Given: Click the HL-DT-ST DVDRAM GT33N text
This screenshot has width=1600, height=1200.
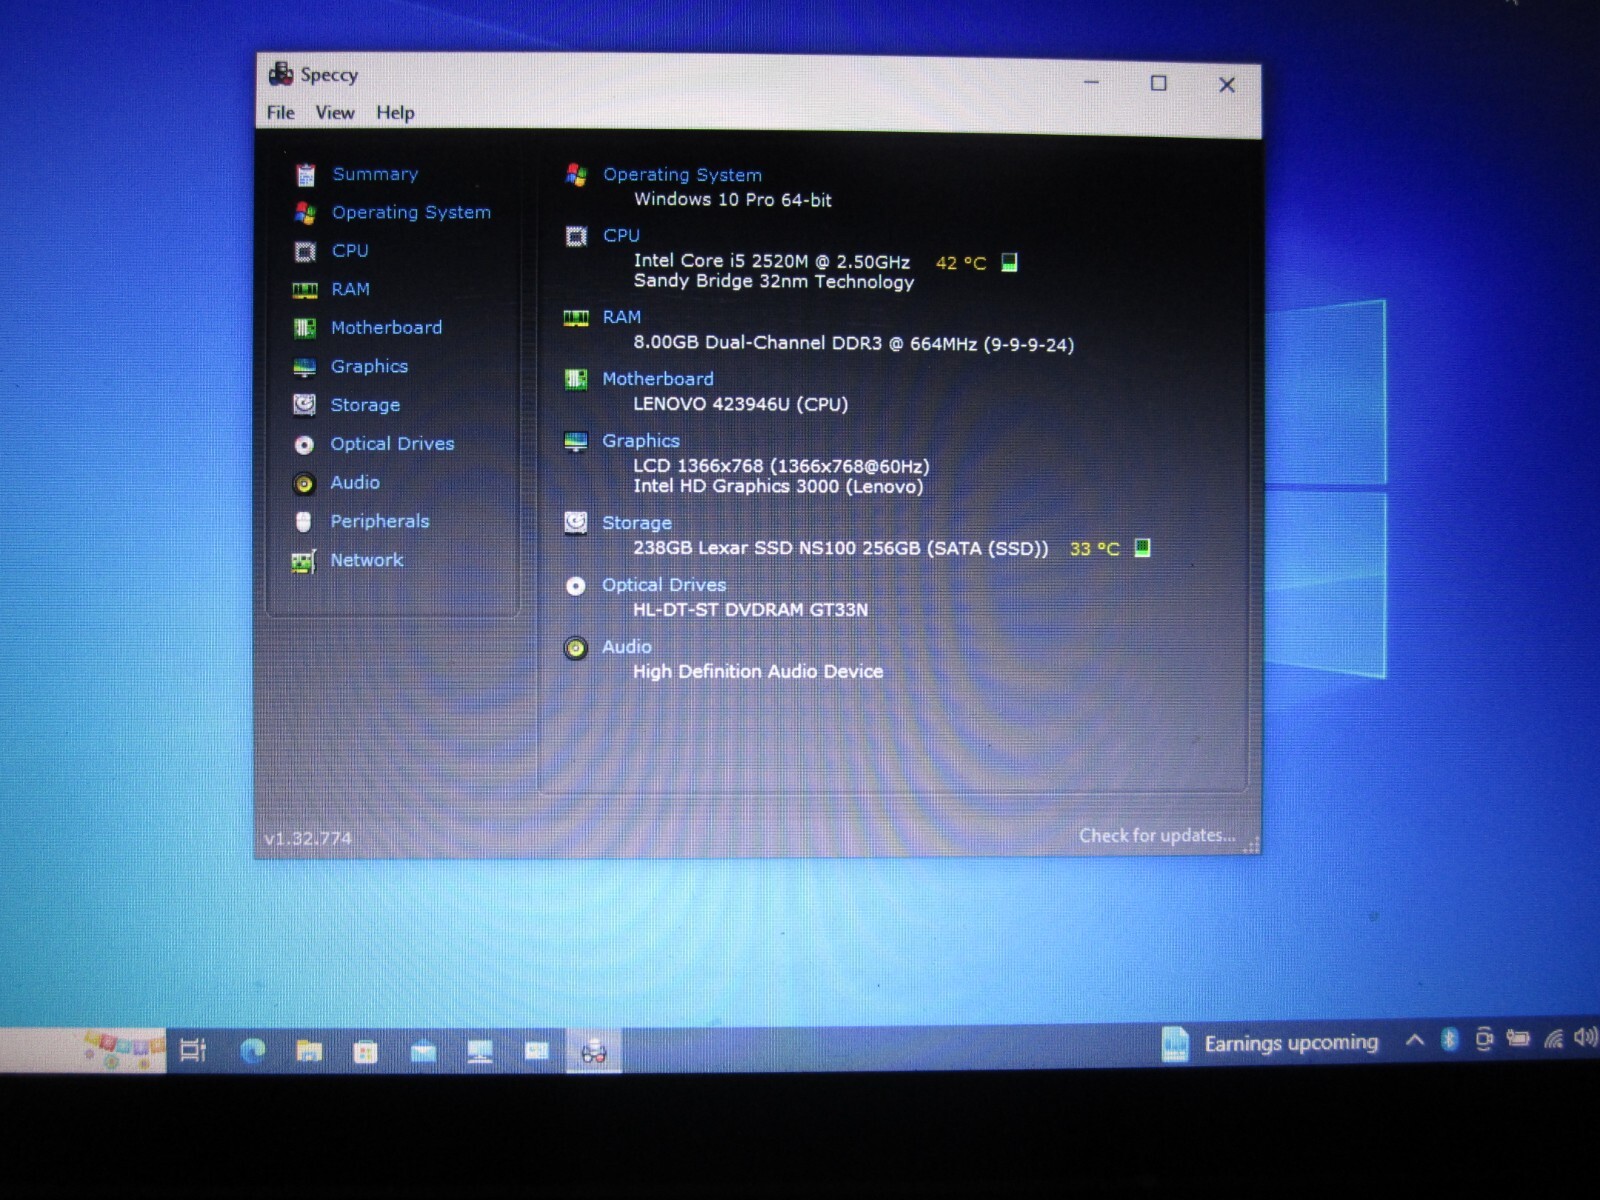Looking at the screenshot, I should (x=750, y=610).
